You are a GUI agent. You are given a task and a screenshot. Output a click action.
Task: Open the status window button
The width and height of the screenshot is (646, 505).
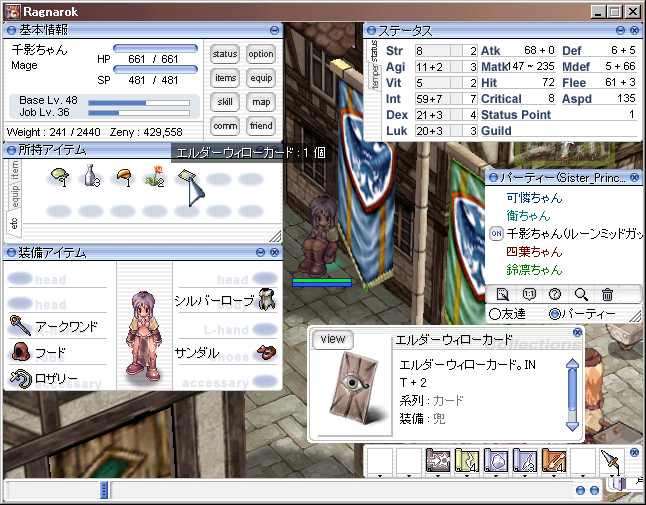click(x=225, y=54)
